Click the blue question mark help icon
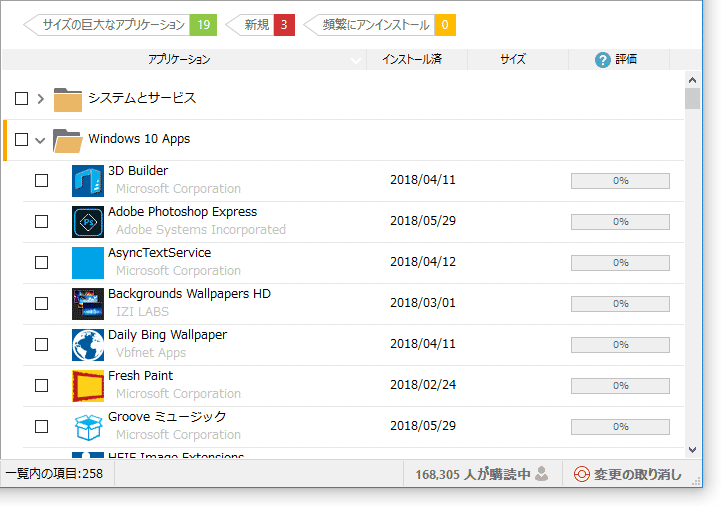721x506 pixels. [602, 59]
